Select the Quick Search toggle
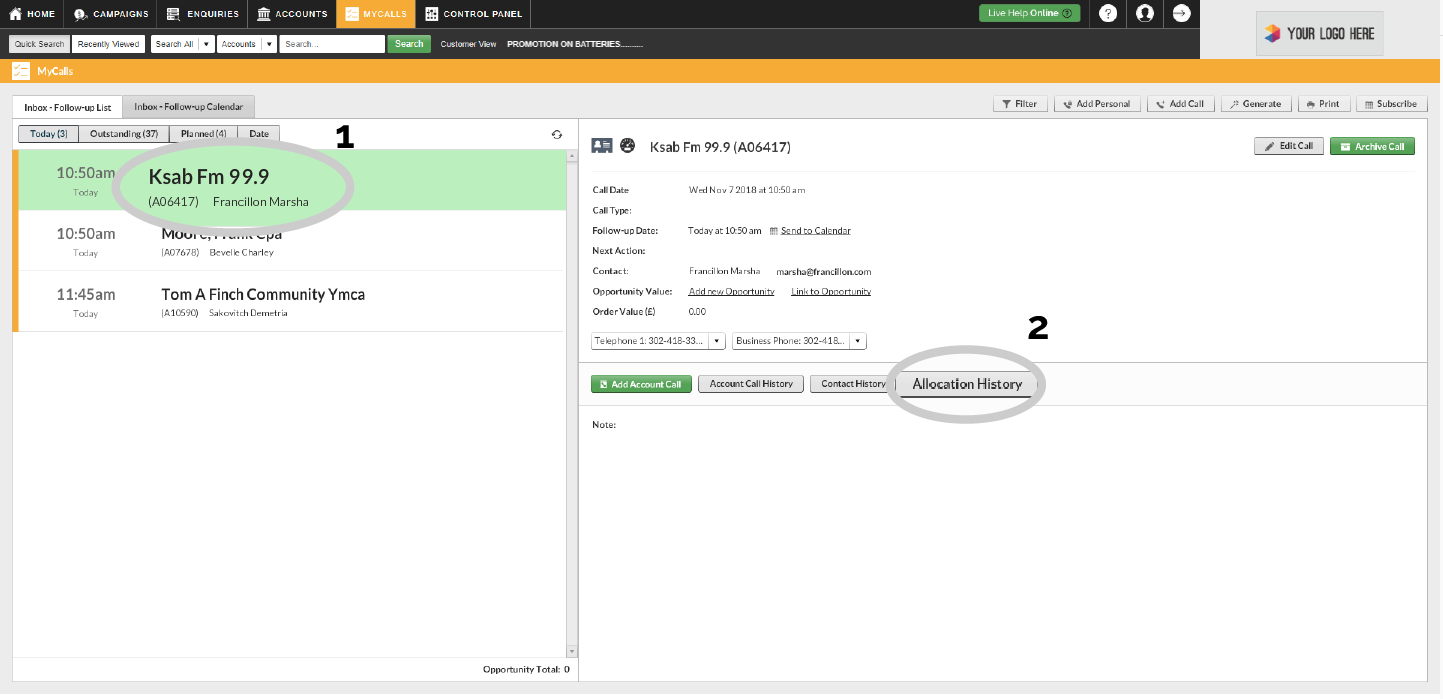Image resolution: width=1443 pixels, height=699 pixels. (x=39, y=44)
